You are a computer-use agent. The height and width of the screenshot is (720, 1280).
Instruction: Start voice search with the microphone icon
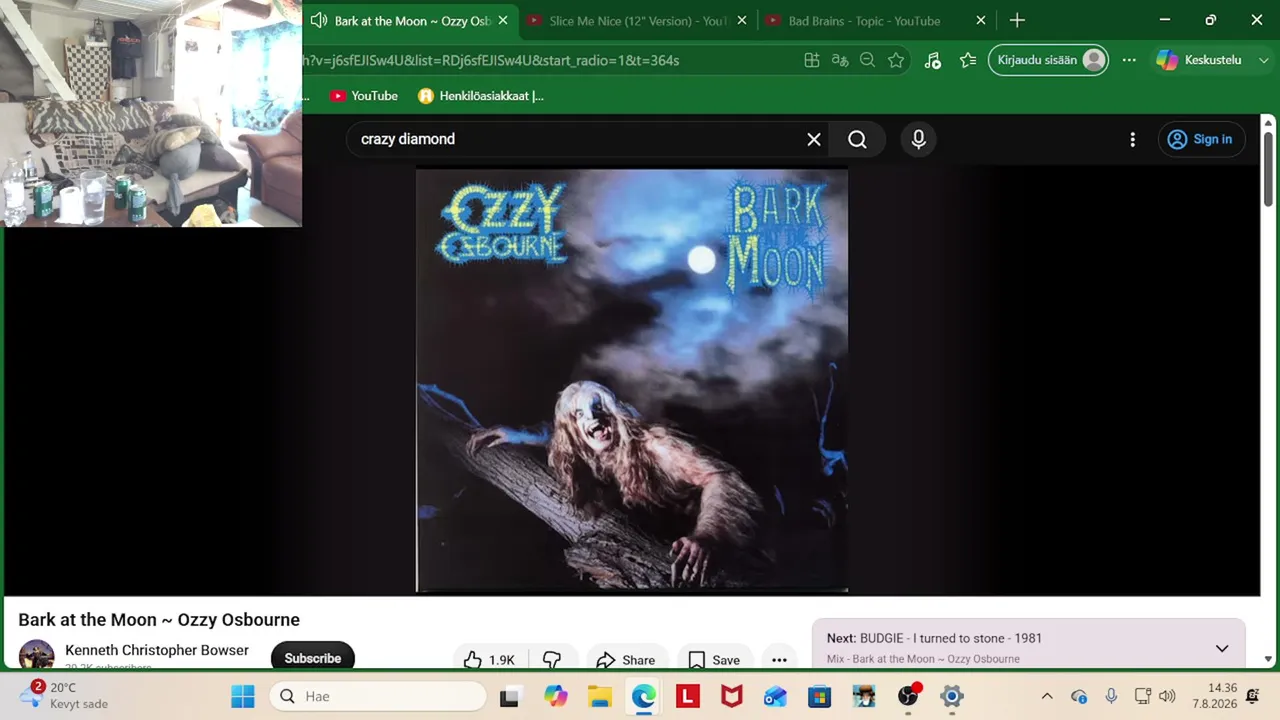(918, 139)
